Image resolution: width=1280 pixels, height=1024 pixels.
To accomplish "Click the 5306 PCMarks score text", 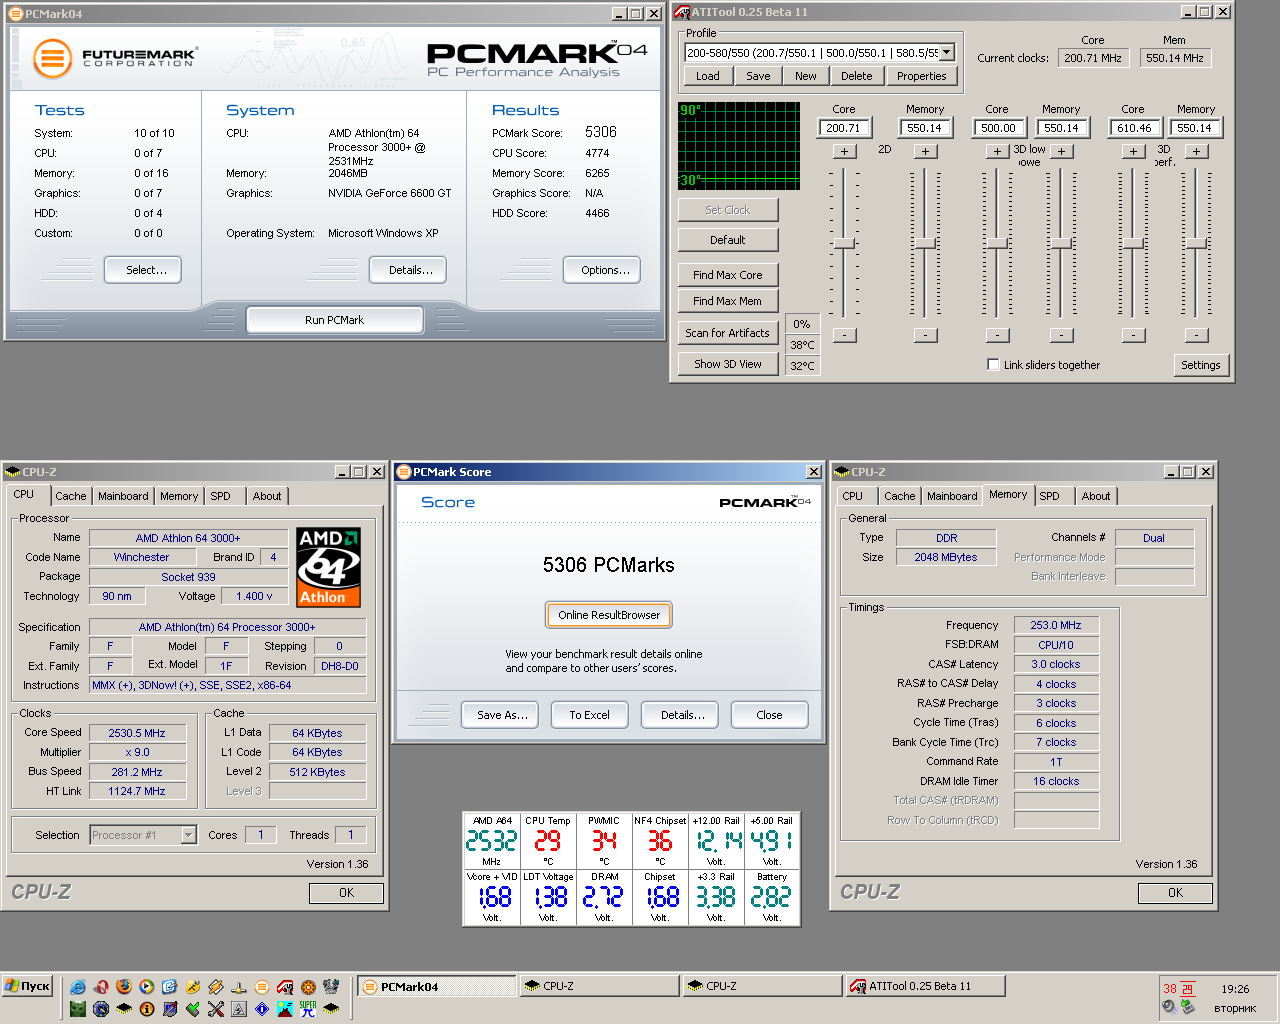I will coord(609,565).
